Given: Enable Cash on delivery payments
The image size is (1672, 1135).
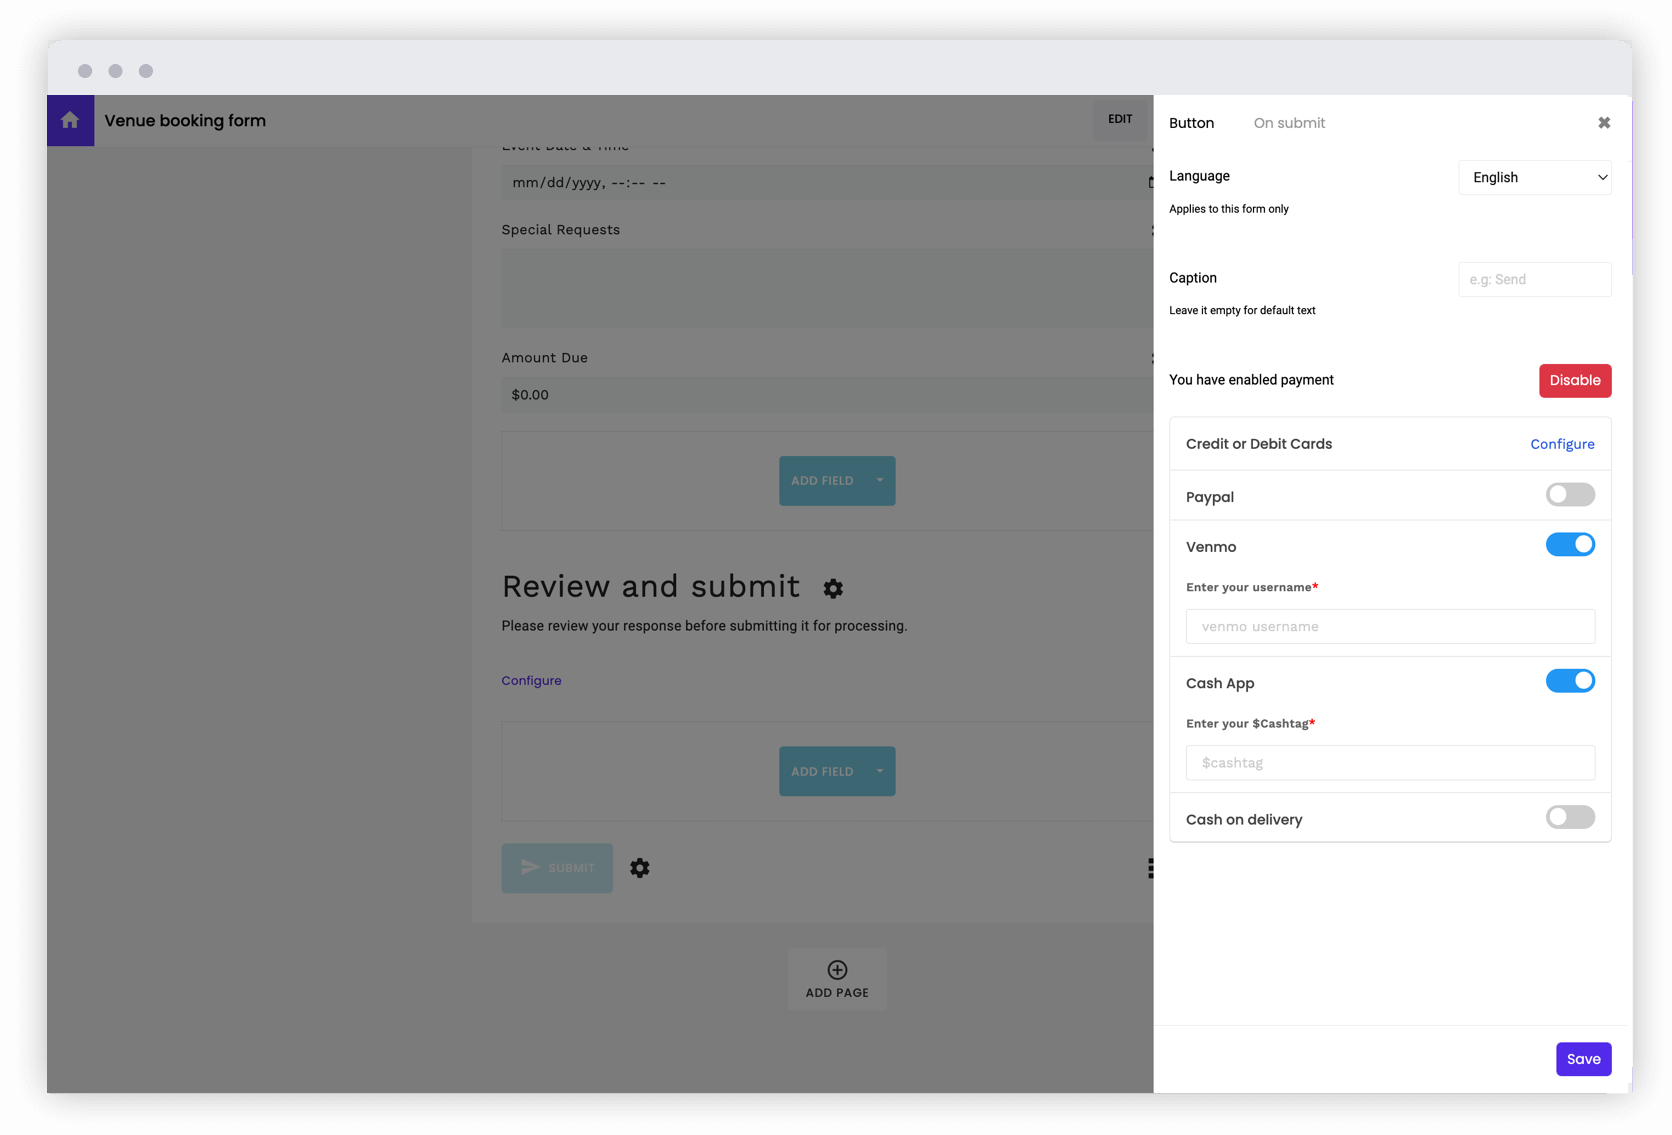Looking at the screenshot, I should [1569, 817].
